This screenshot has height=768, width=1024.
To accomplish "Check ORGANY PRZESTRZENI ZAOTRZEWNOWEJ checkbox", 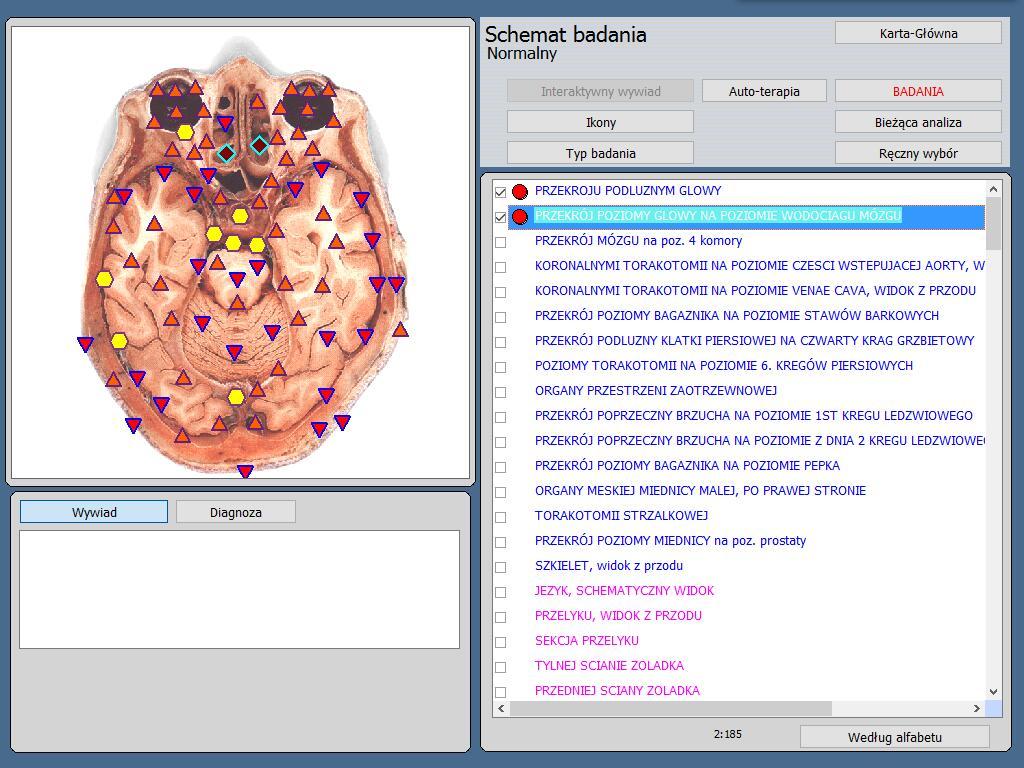I will coord(500,392).
